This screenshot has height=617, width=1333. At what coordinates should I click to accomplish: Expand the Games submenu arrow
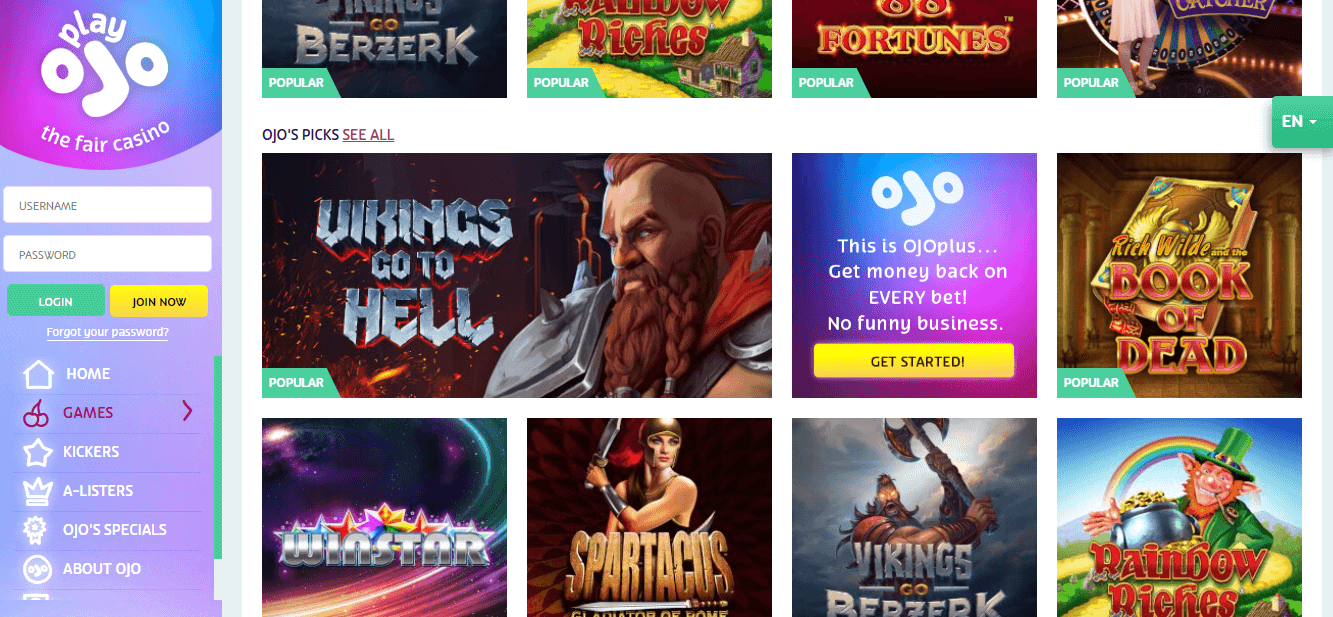[187, 411]
